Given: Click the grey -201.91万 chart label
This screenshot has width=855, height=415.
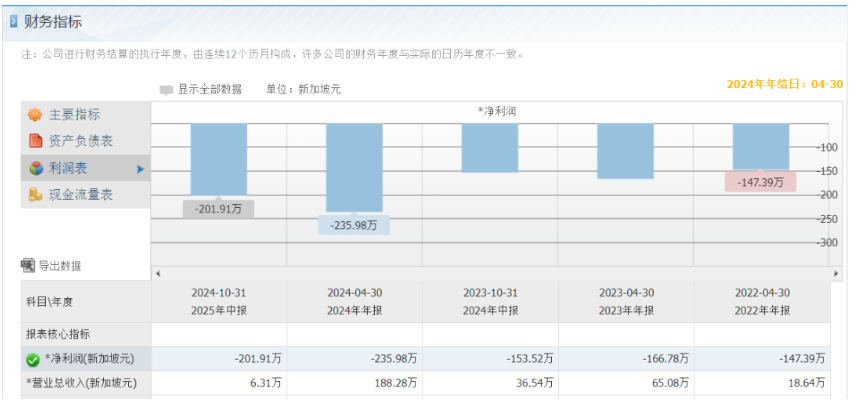Looking at the screenshot, I should pyautogui.click(x=218, y=209).
